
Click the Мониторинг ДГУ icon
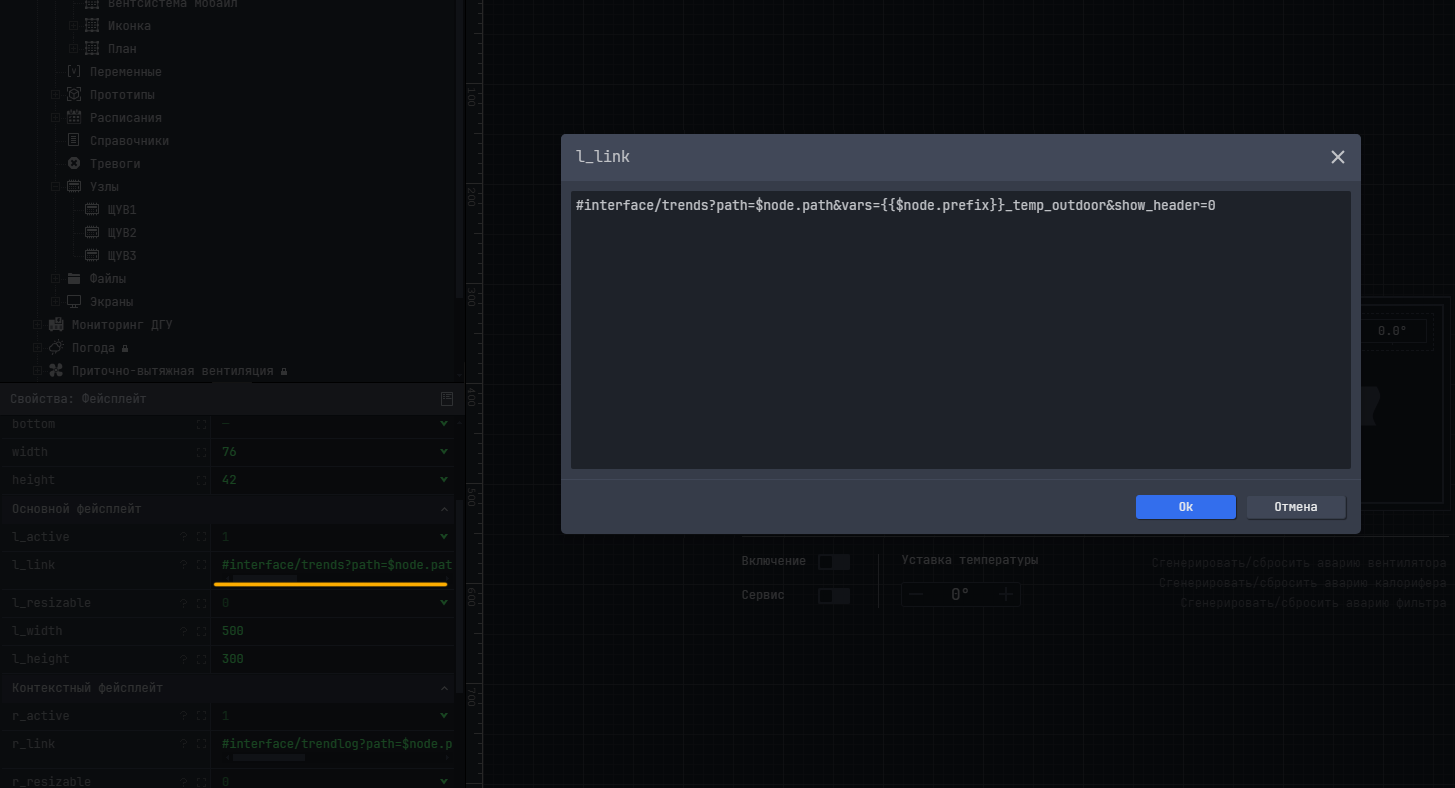click(56, 325)
